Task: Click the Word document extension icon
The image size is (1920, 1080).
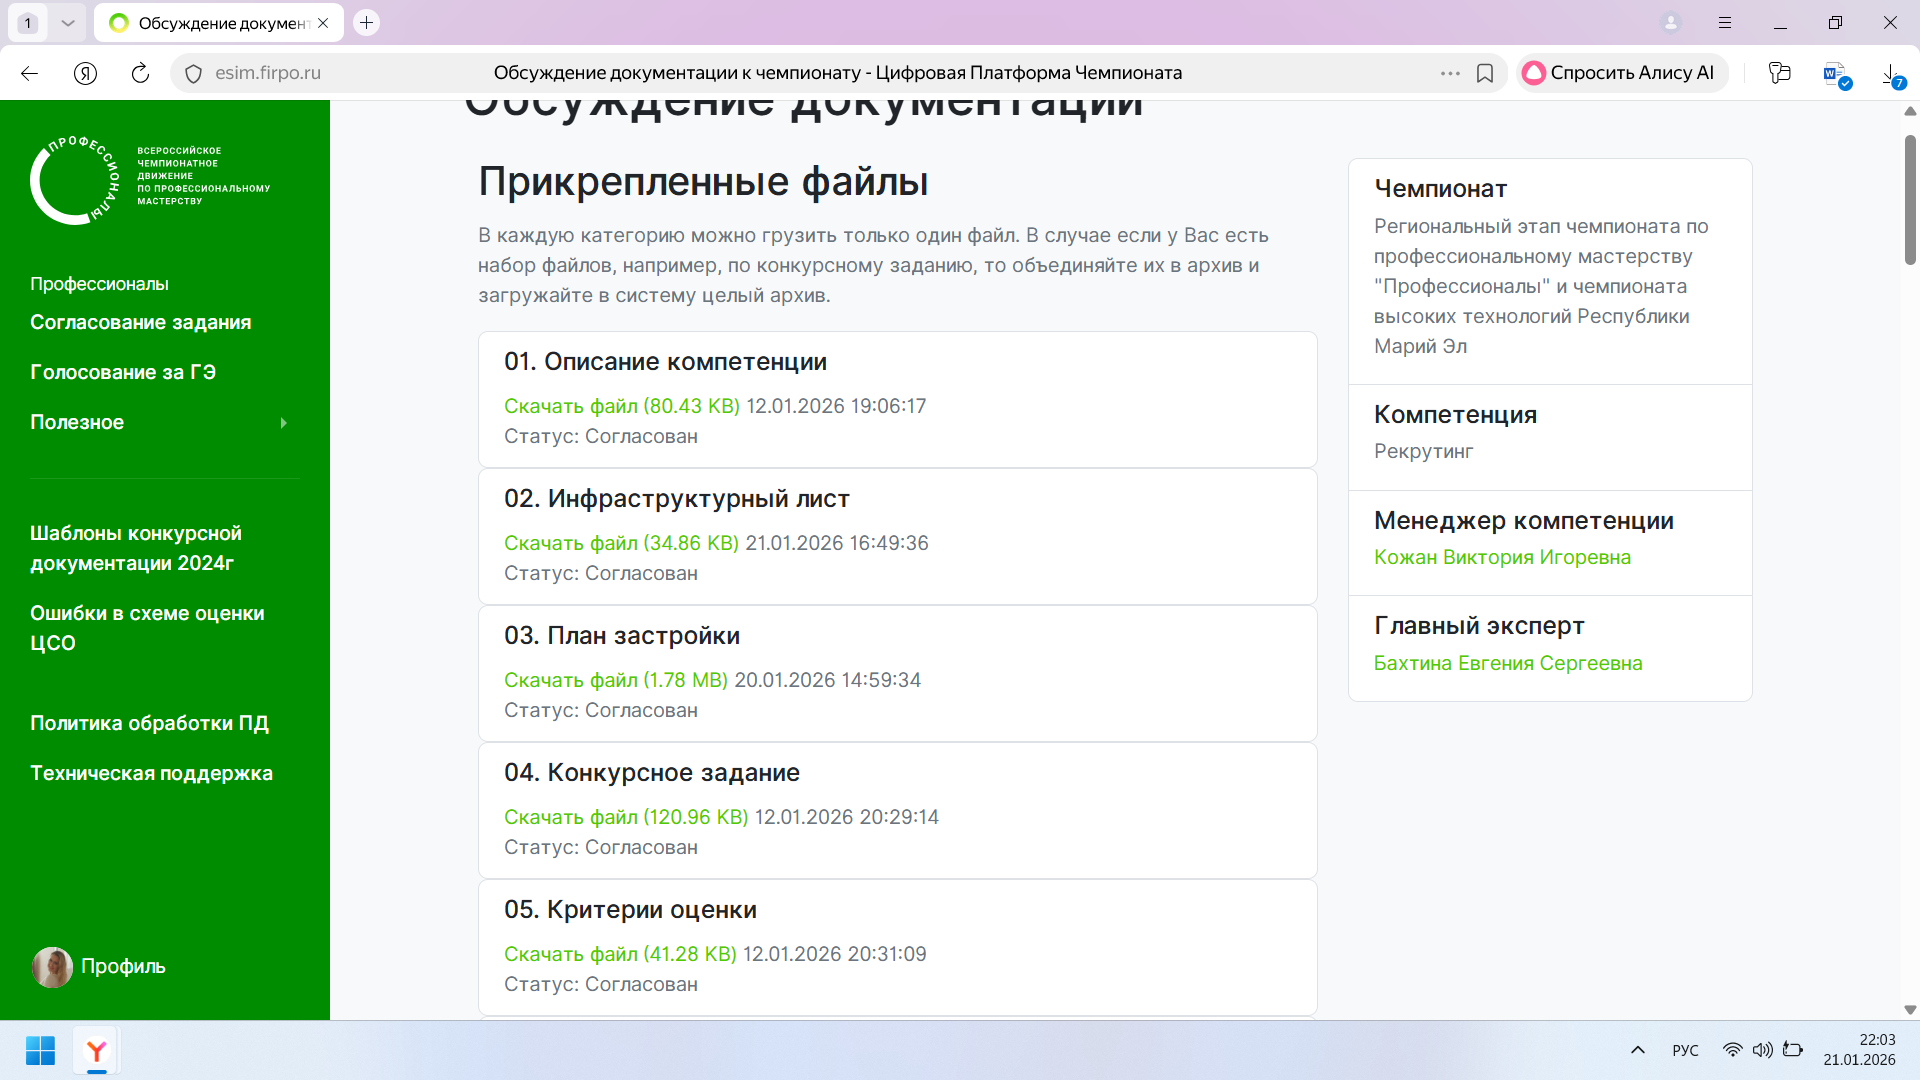Action: [1835, 74]
